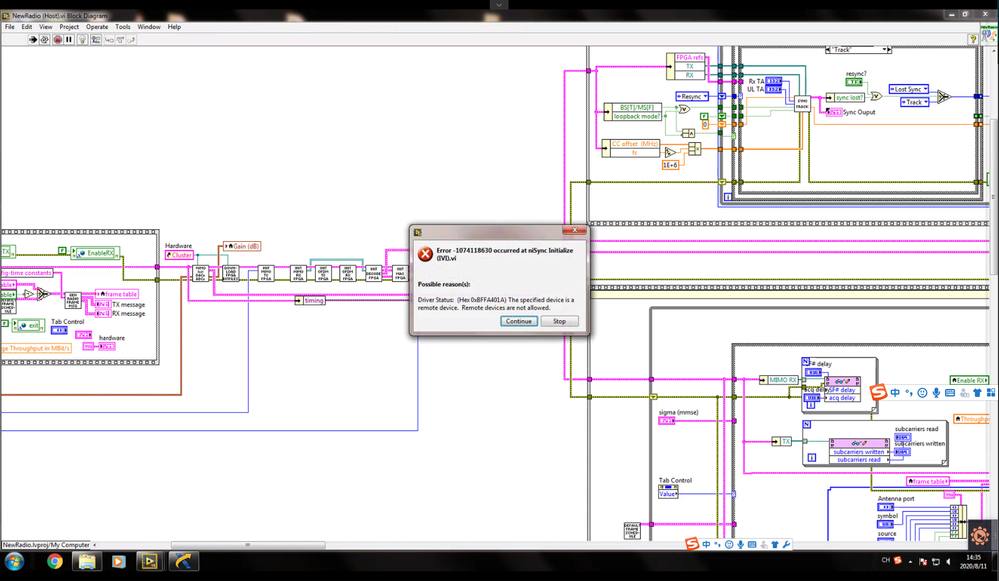Select the Hardware Cluster terminal
The image size is (999, 581).
tap(179, 255)
